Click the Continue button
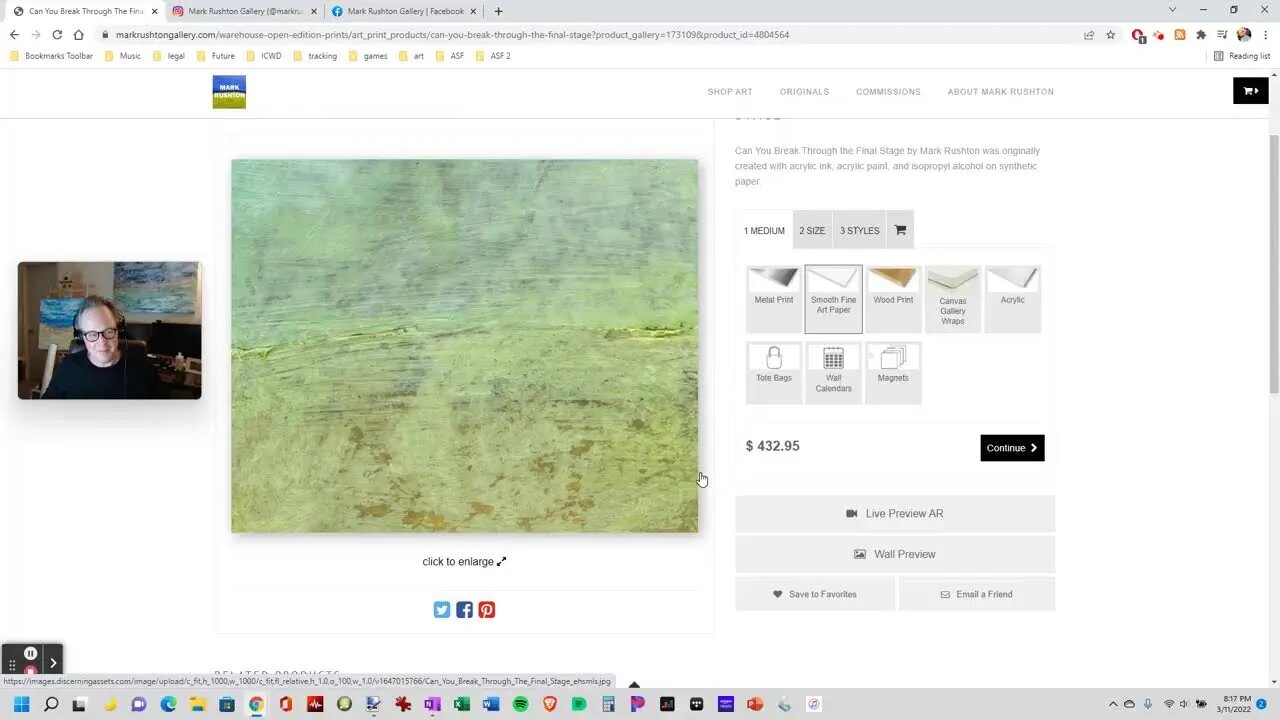The image size is (1280, 720). click(1012, 448)
